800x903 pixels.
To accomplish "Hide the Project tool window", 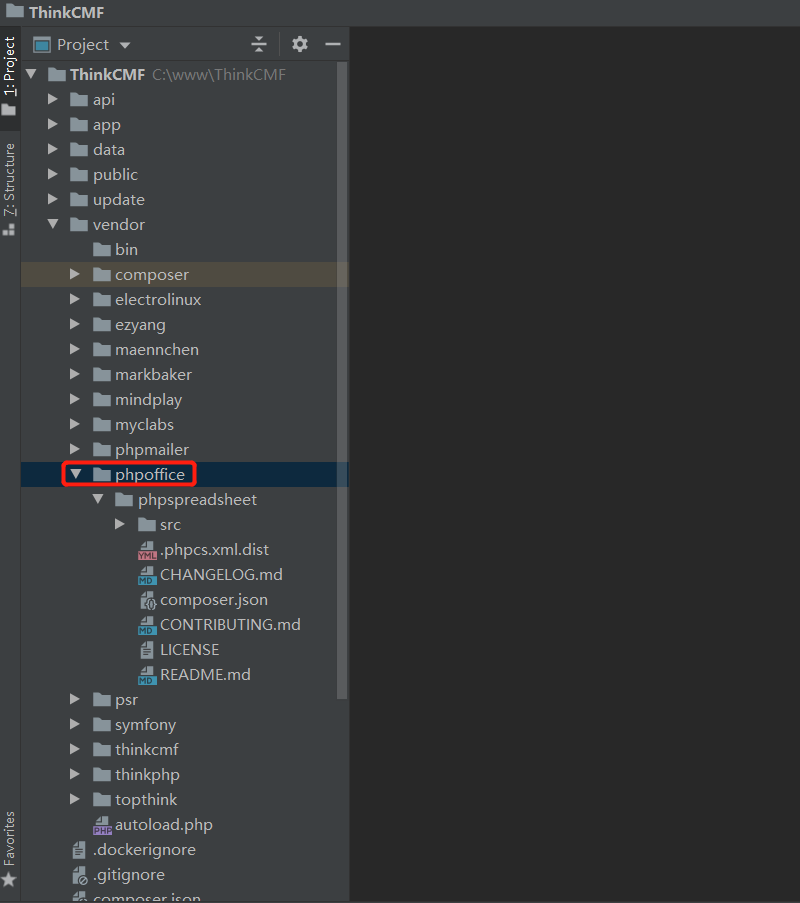I will (x=333, y=44).
